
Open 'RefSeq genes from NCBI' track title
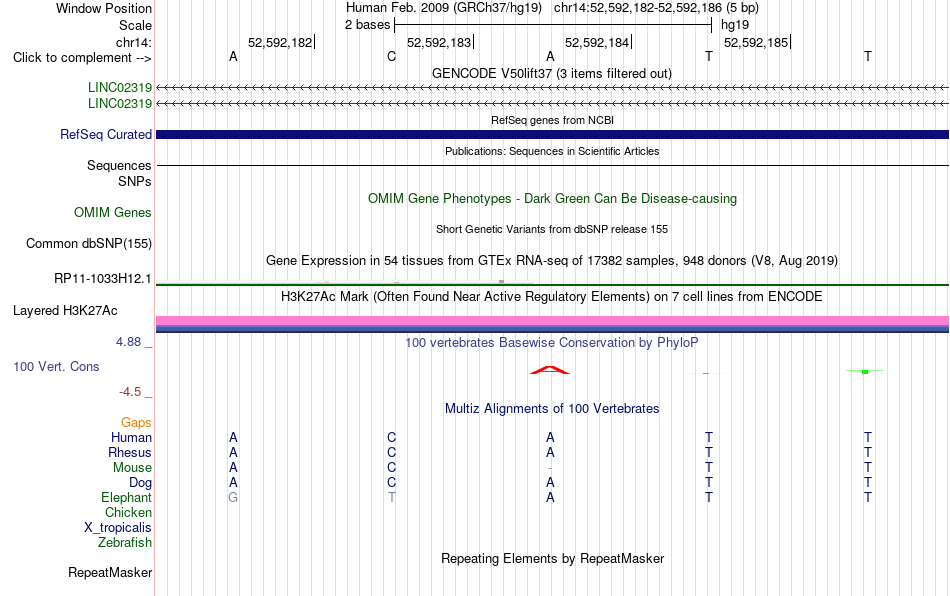pyautogui.click(x=552, y=120)
